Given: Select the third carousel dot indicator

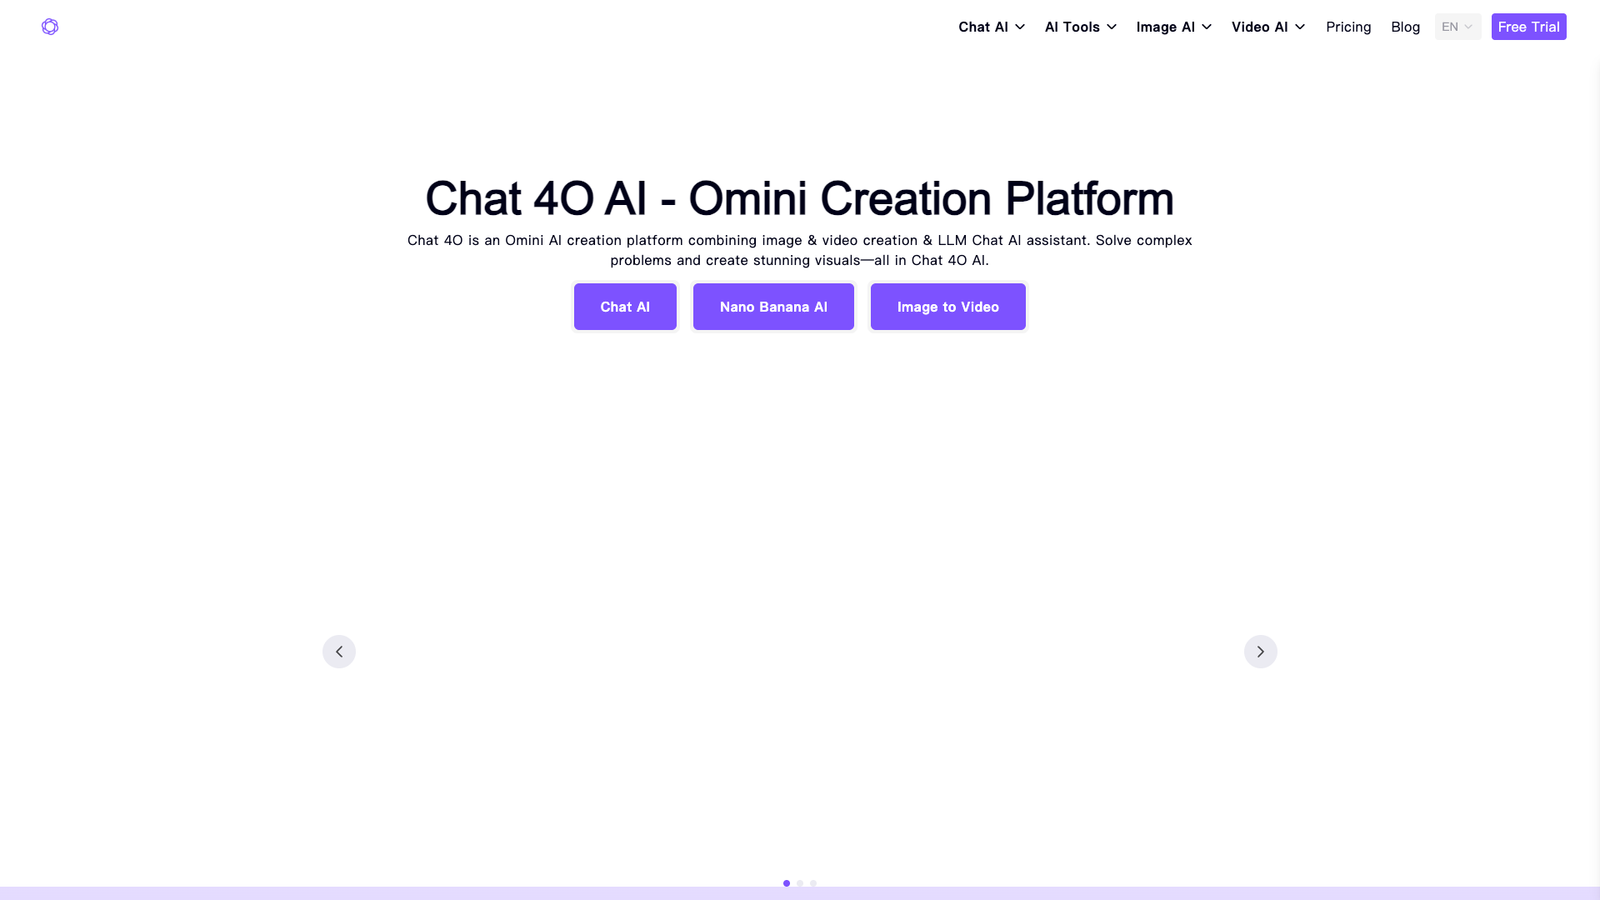Looking at the screenshot, I should coord(813,883).
